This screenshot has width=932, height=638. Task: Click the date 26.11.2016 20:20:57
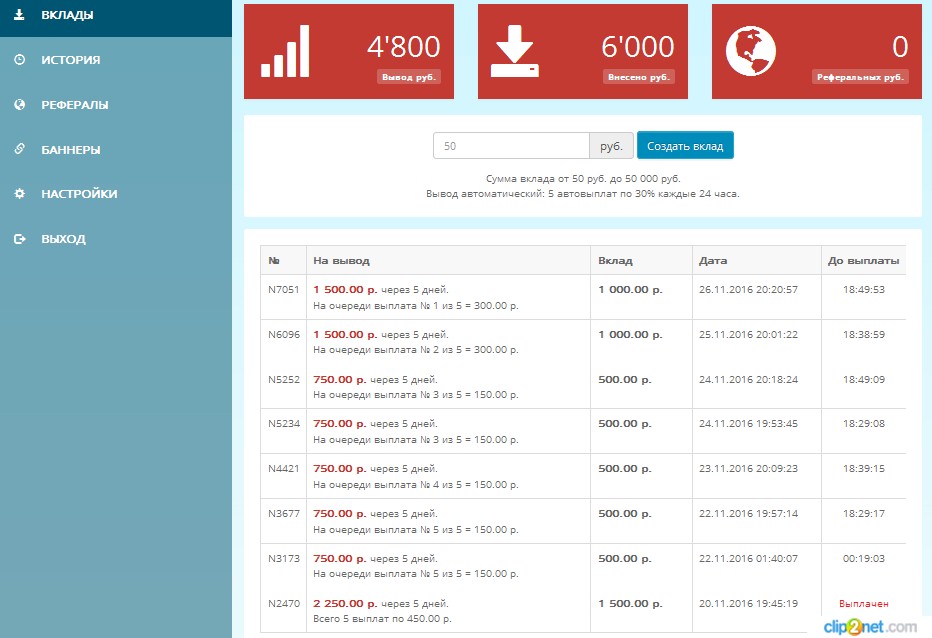(x=748, y=290)
